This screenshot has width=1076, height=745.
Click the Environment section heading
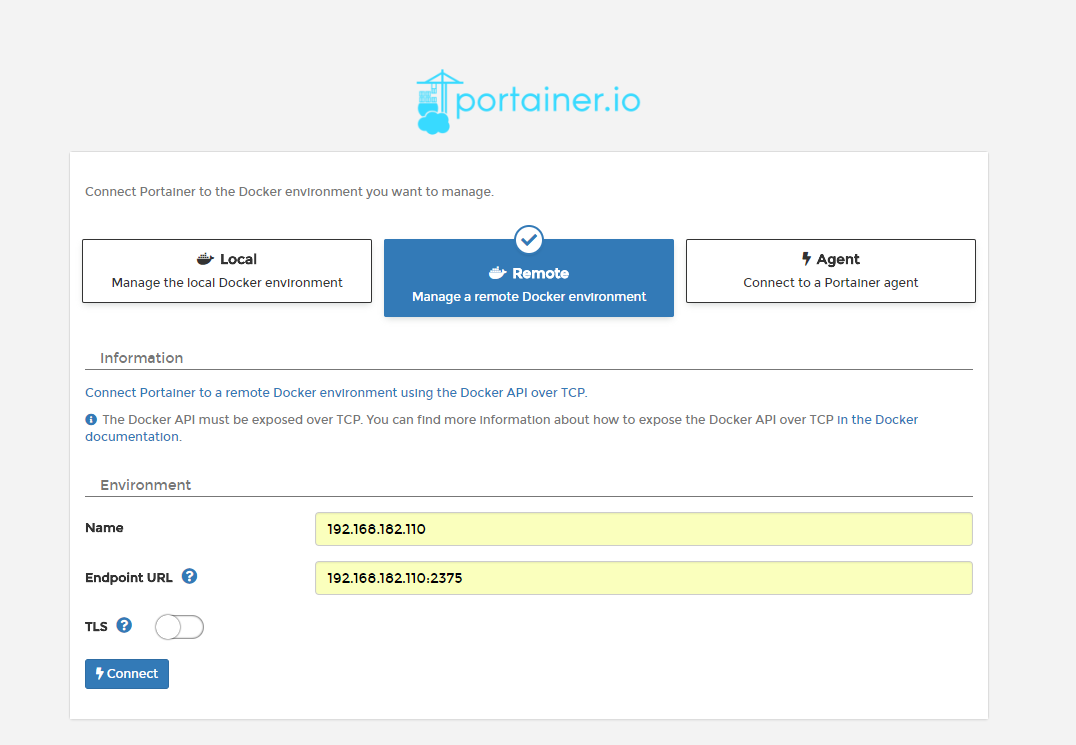pos(145,485)
